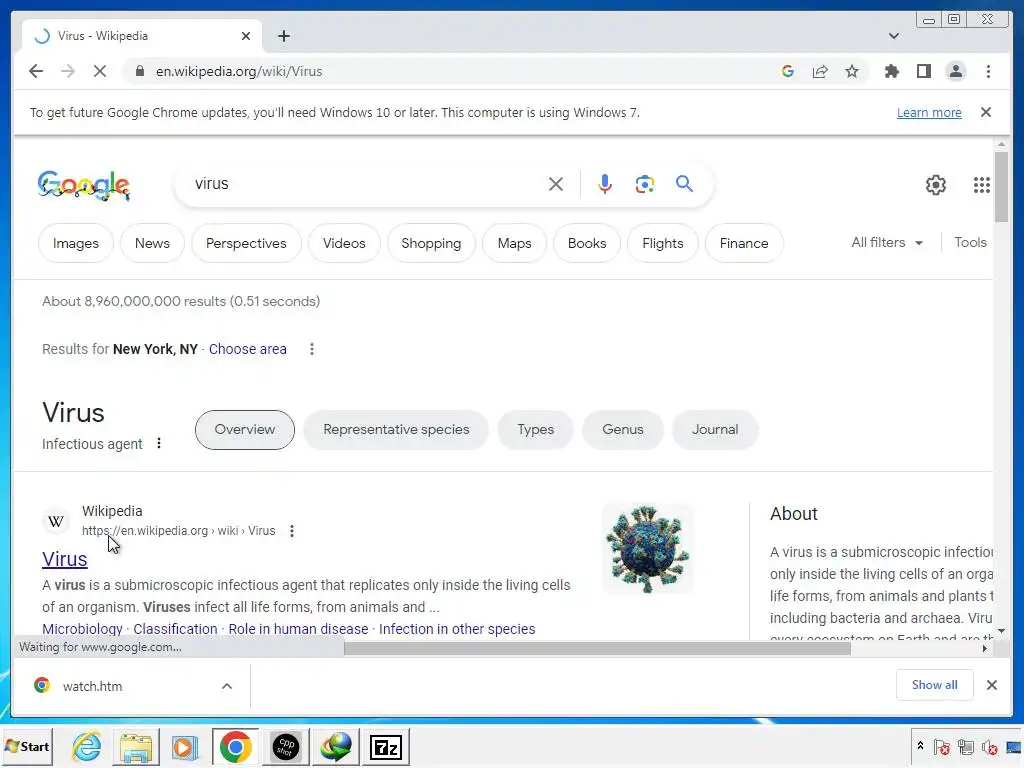Close the downloads bar

[x=991, y=684]
